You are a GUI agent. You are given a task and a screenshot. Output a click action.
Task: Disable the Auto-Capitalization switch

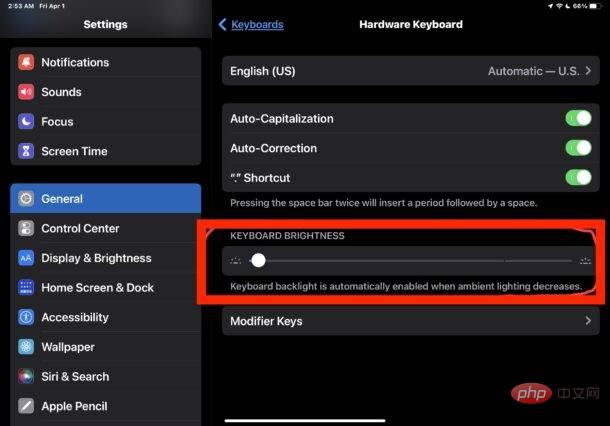coord(578,118)
